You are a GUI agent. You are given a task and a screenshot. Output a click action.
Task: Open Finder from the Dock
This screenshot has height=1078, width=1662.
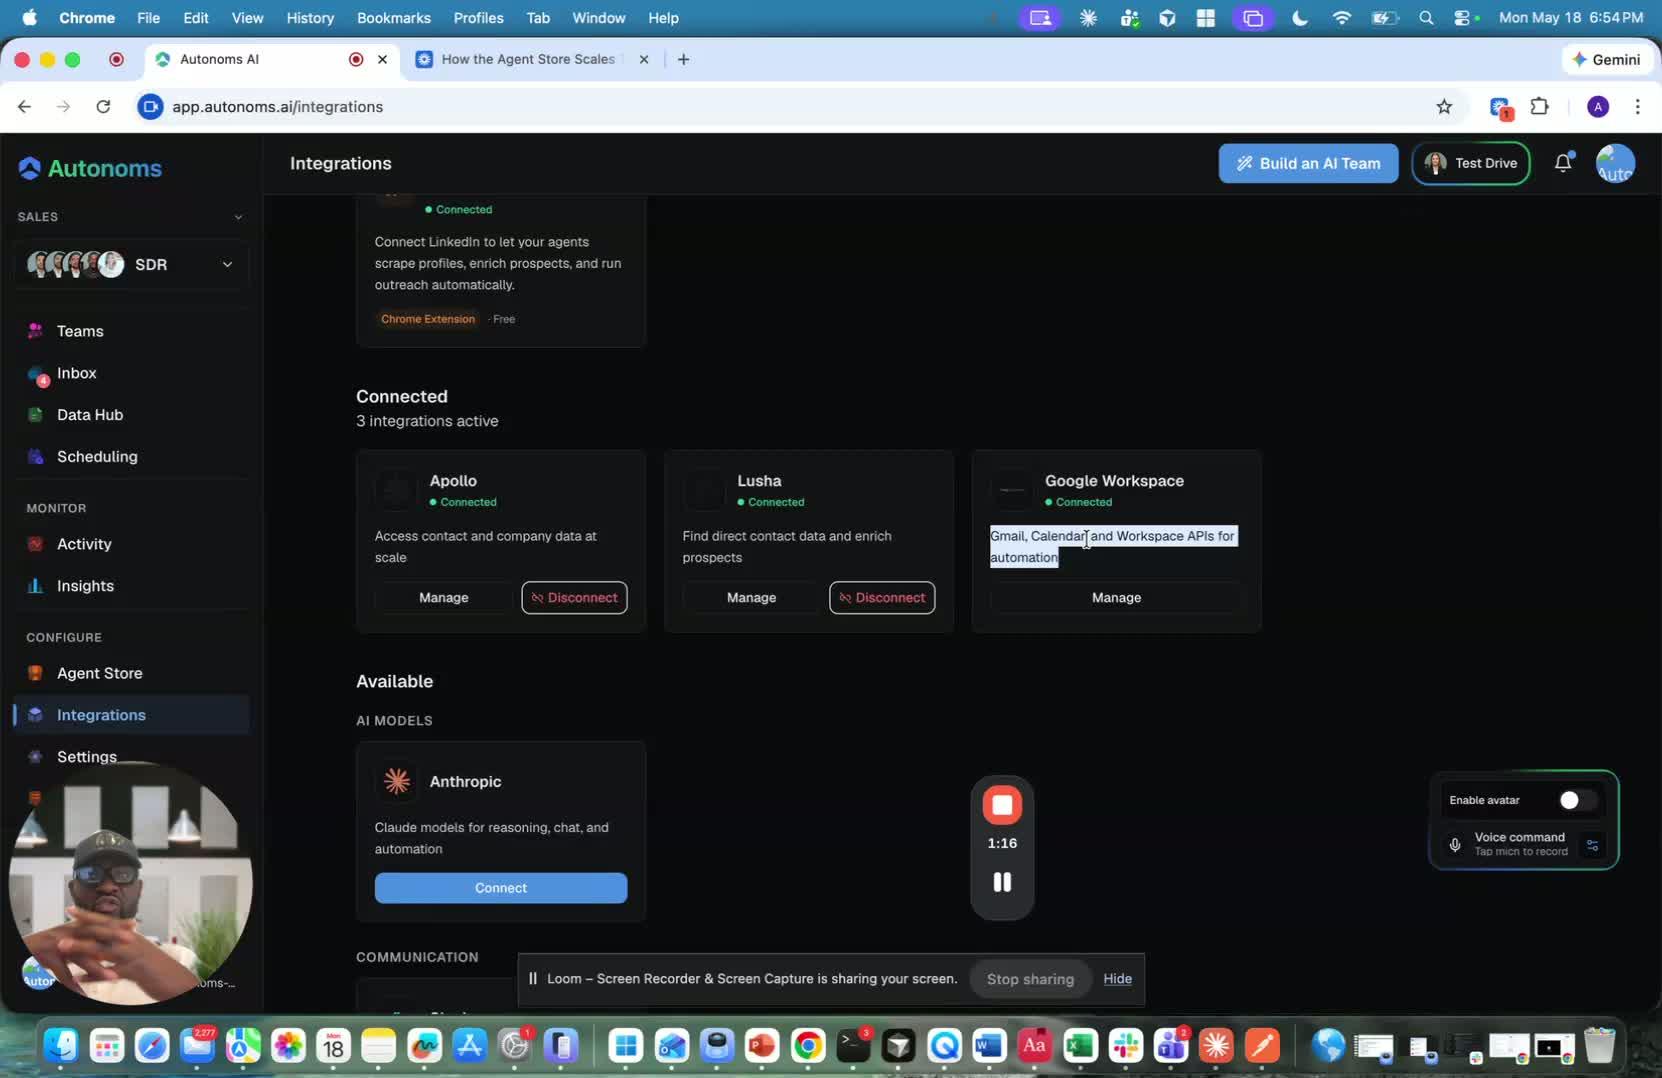(x=61, y=1046)
